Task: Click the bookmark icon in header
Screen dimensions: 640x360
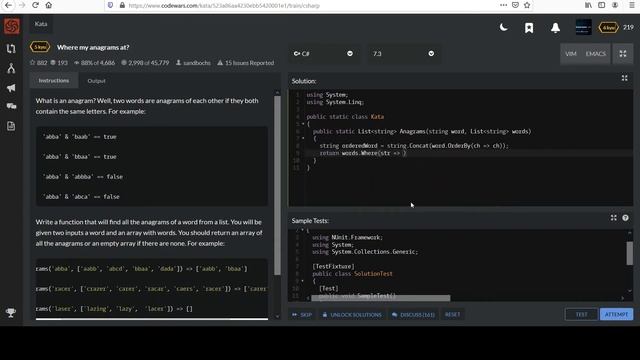Action: (x=529, y=28)
